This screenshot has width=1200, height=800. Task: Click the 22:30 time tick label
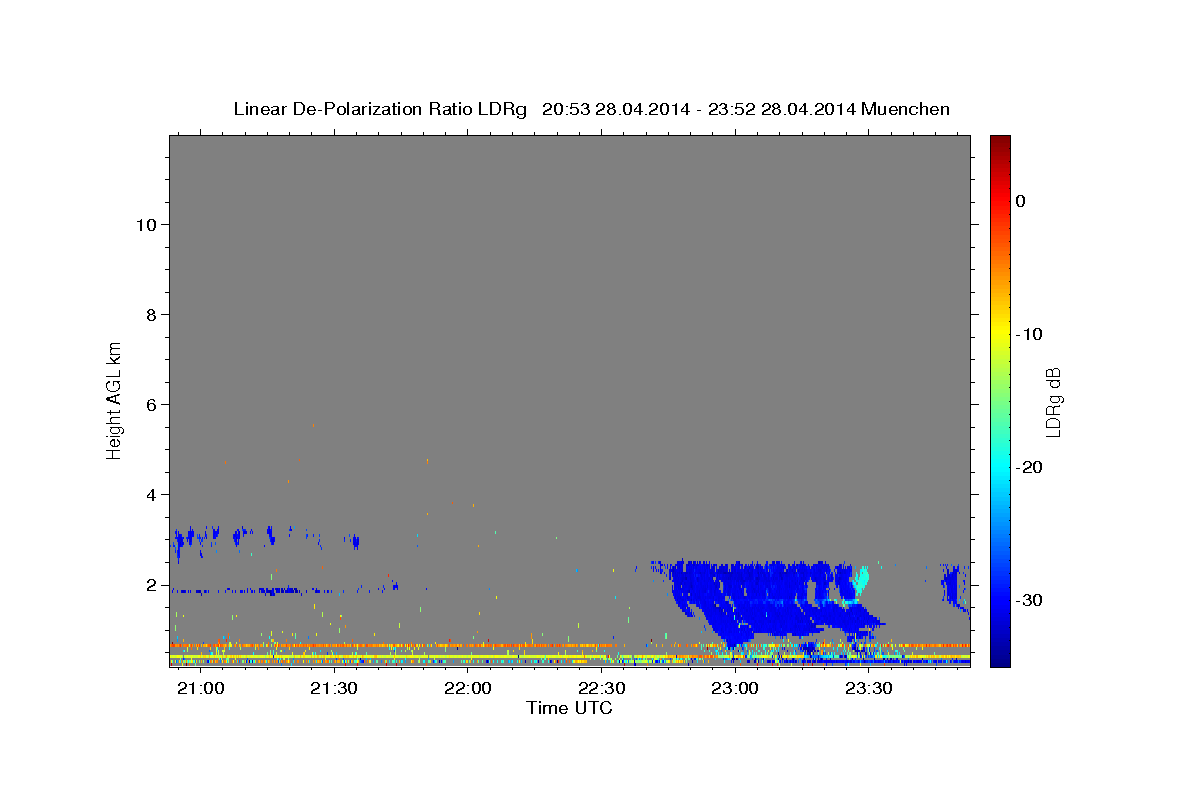click(x=602, y=689)
